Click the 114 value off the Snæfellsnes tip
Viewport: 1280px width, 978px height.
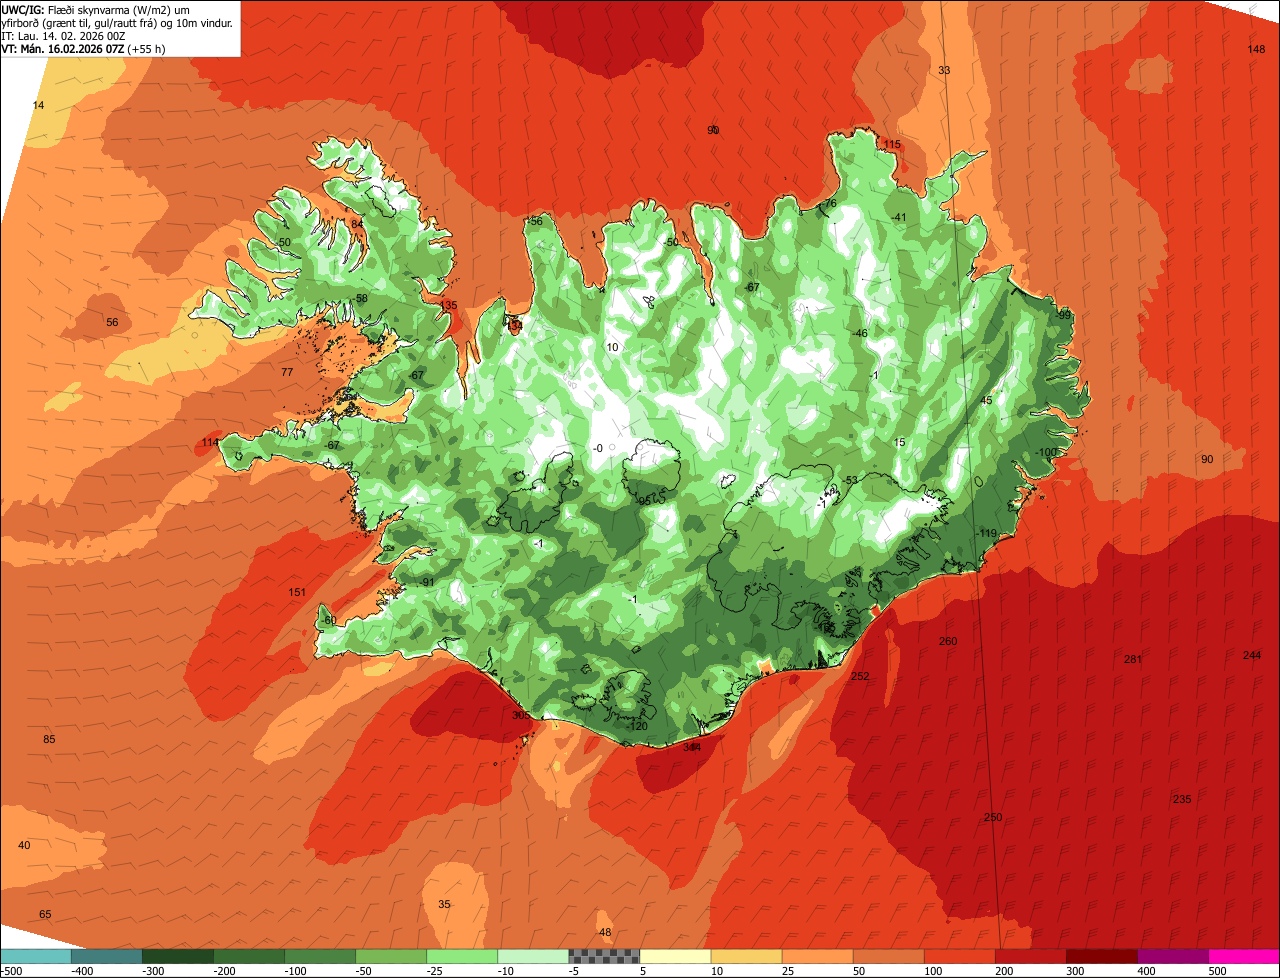click(210, 442)
